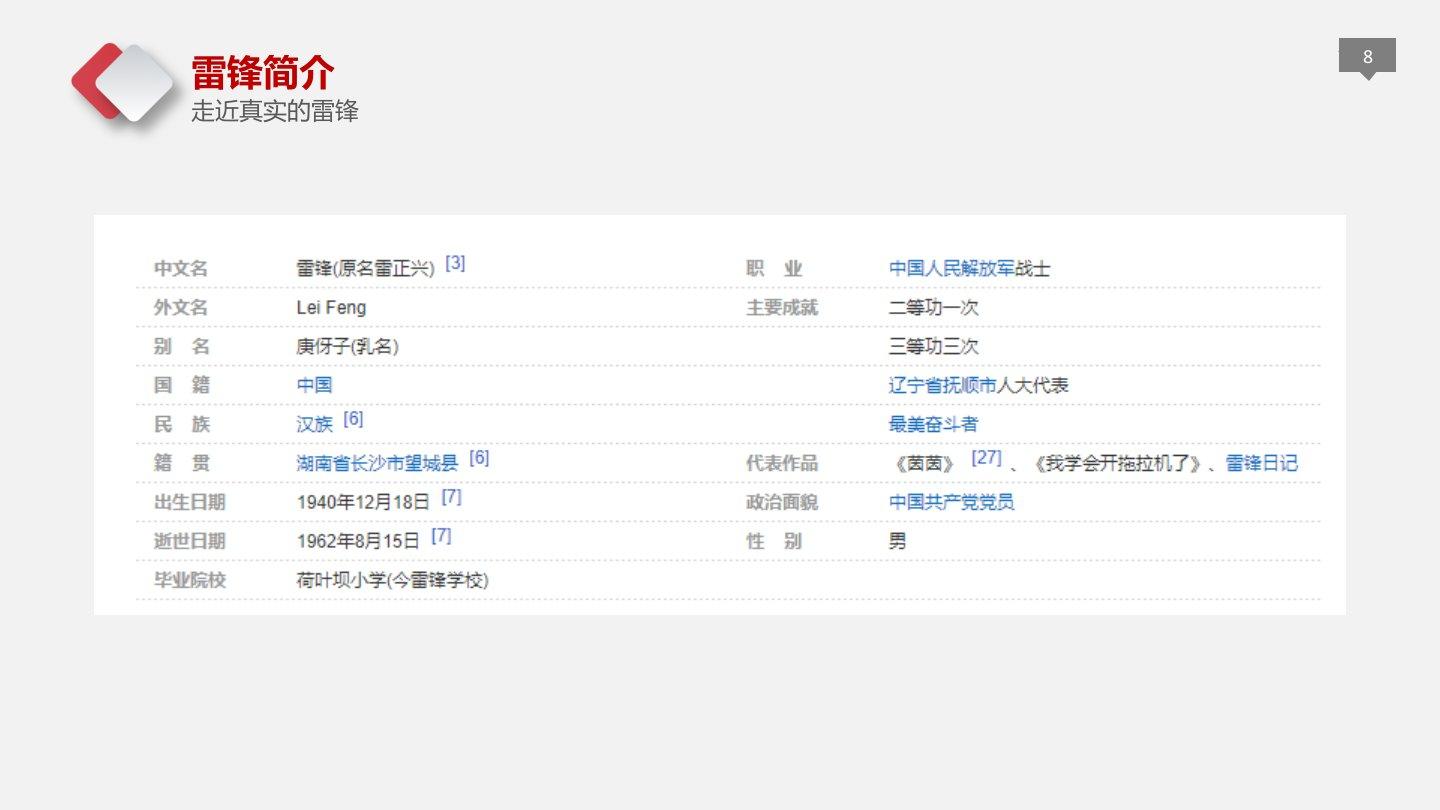Select the subtitle 走近真实的雷锋

275,111
